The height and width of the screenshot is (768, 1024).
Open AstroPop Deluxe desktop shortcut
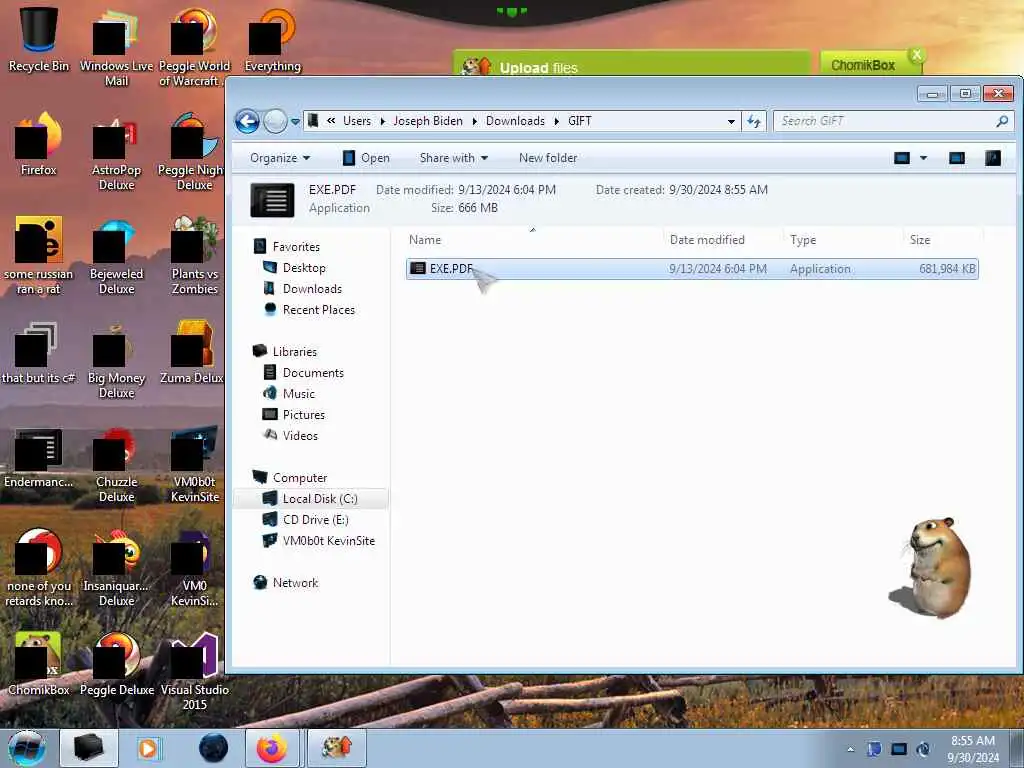click(x=116, y=152)
